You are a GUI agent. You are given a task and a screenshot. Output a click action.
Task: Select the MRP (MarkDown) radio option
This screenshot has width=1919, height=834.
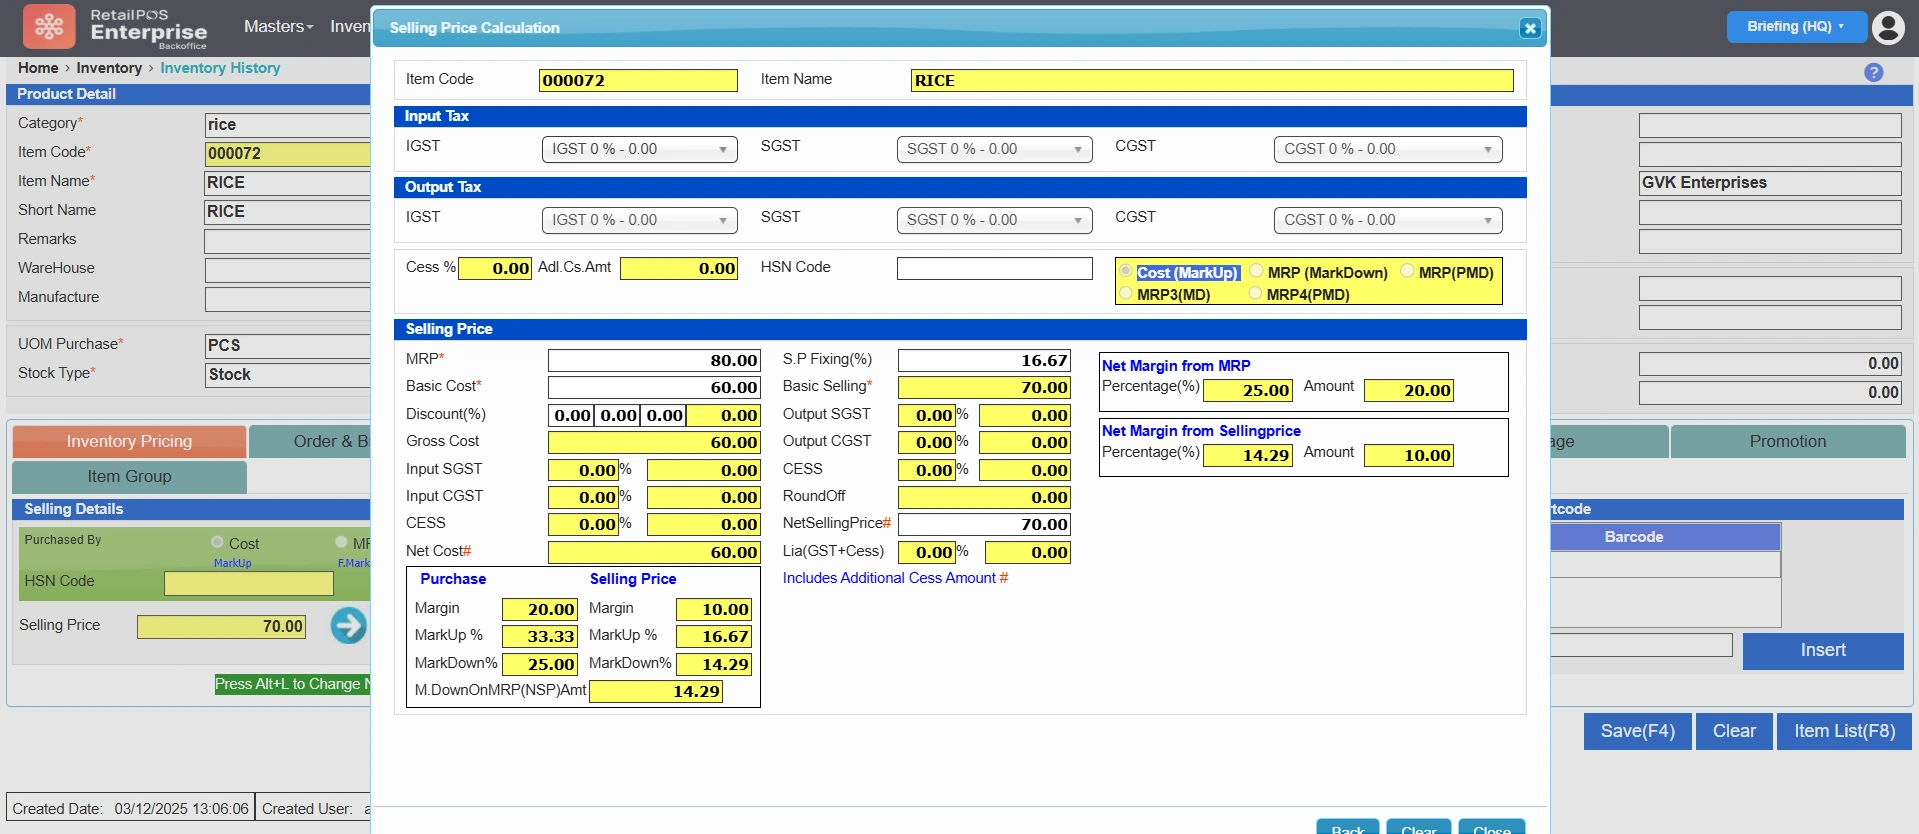point(1257,272)
